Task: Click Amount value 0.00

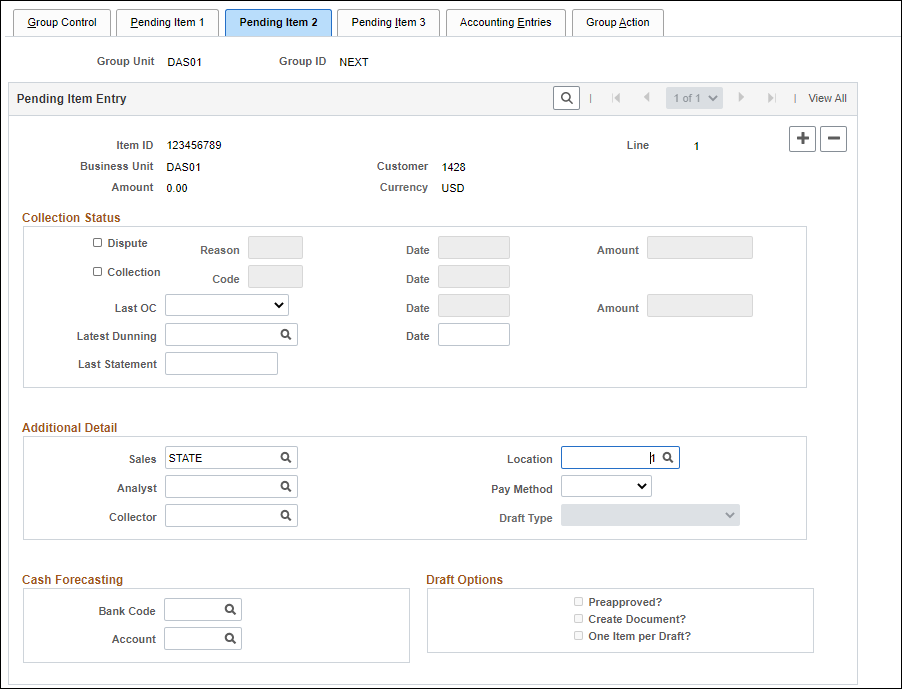Action: coord(177,188)
